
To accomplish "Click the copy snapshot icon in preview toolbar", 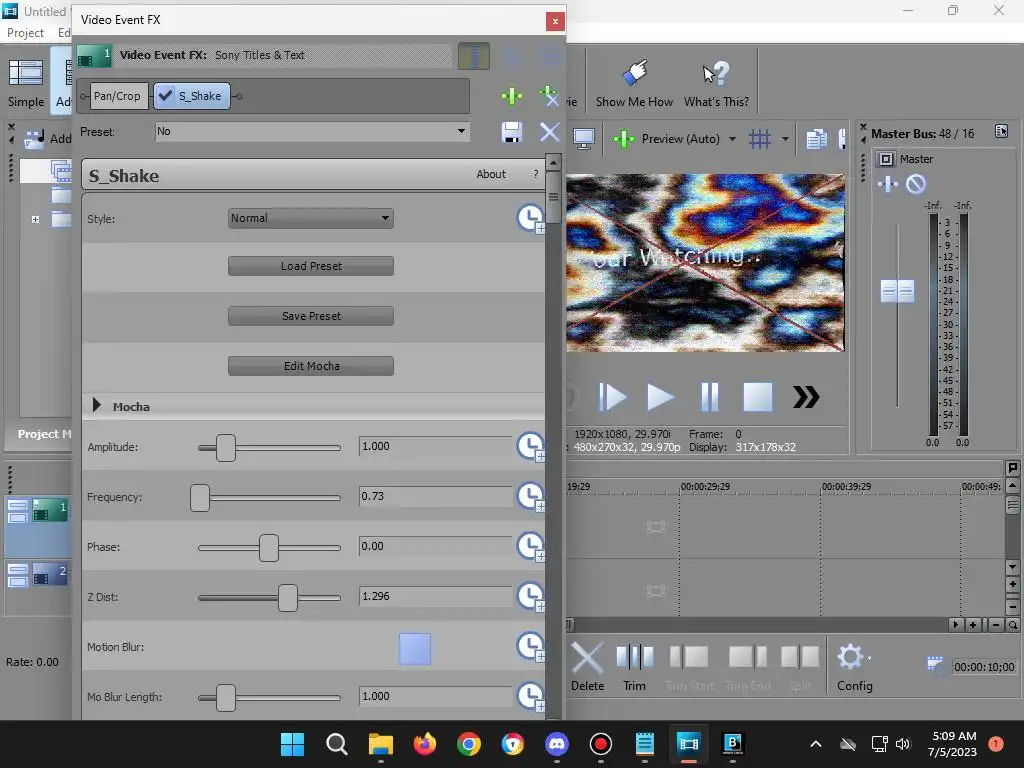I will tap(816, 138).
